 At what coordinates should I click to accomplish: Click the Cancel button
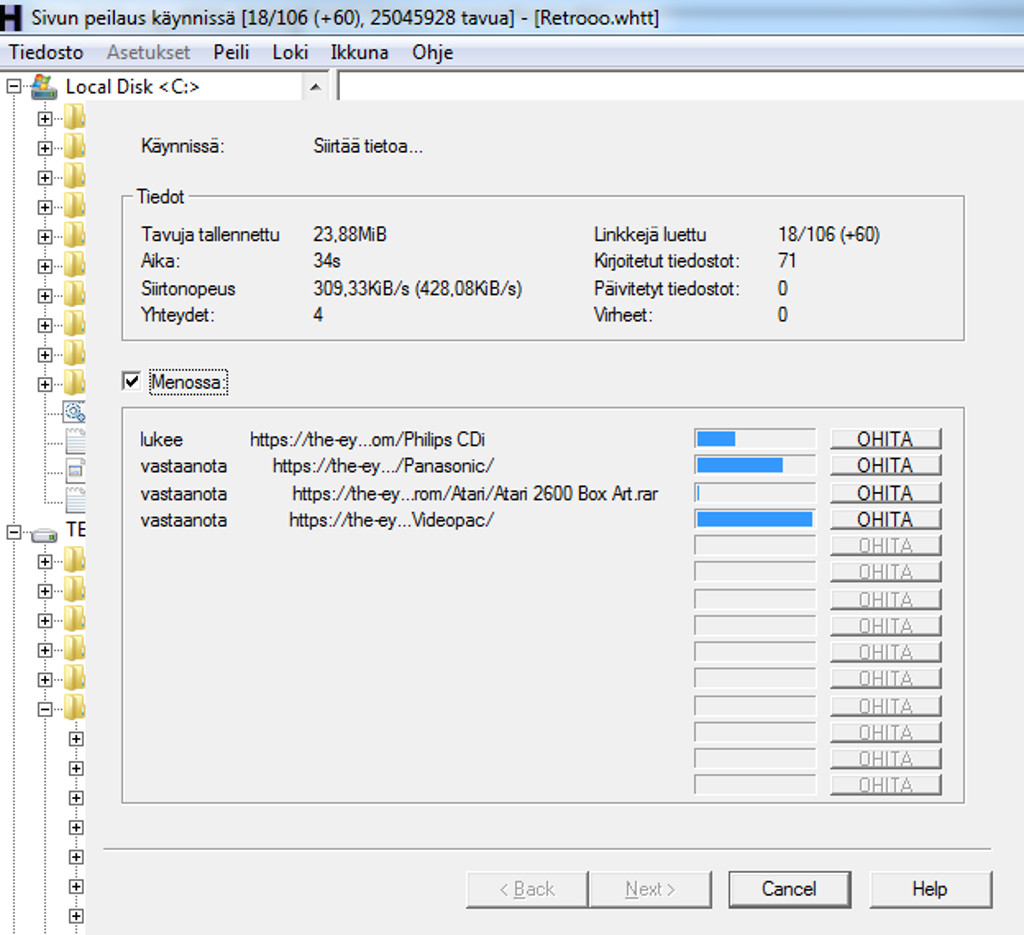click(x=790, y=889)
